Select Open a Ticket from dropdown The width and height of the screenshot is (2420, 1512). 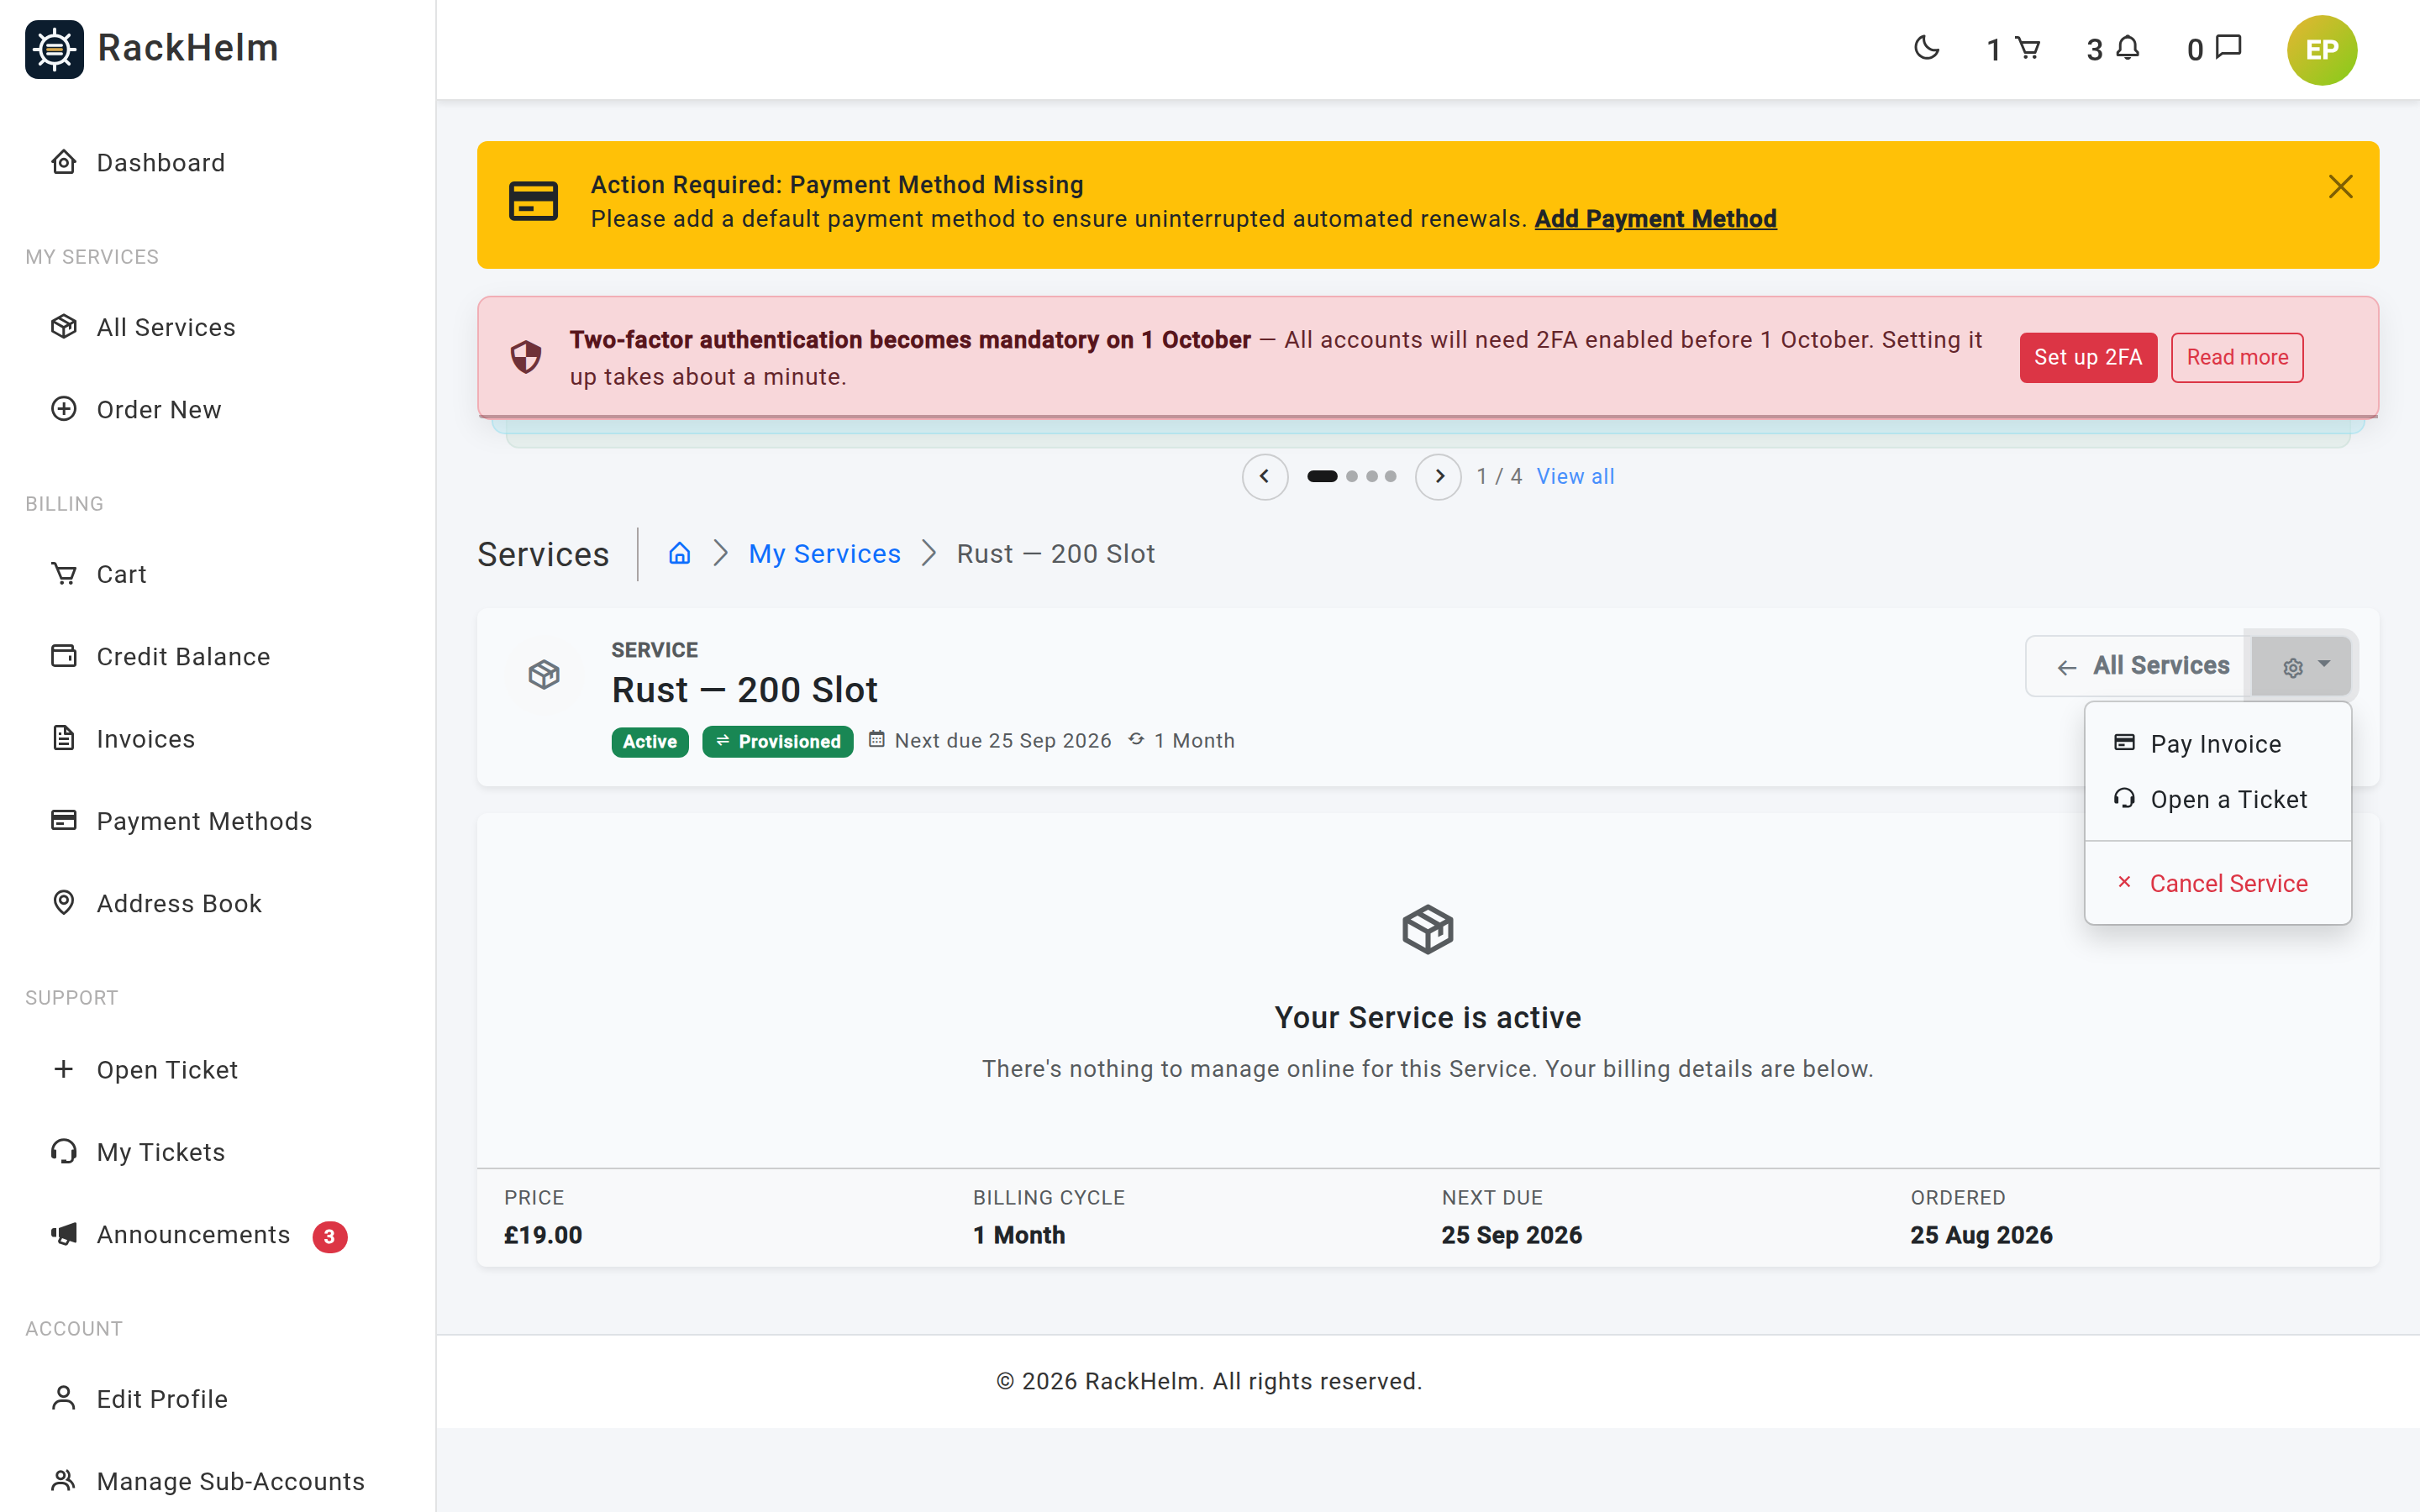coord(2217,799)
